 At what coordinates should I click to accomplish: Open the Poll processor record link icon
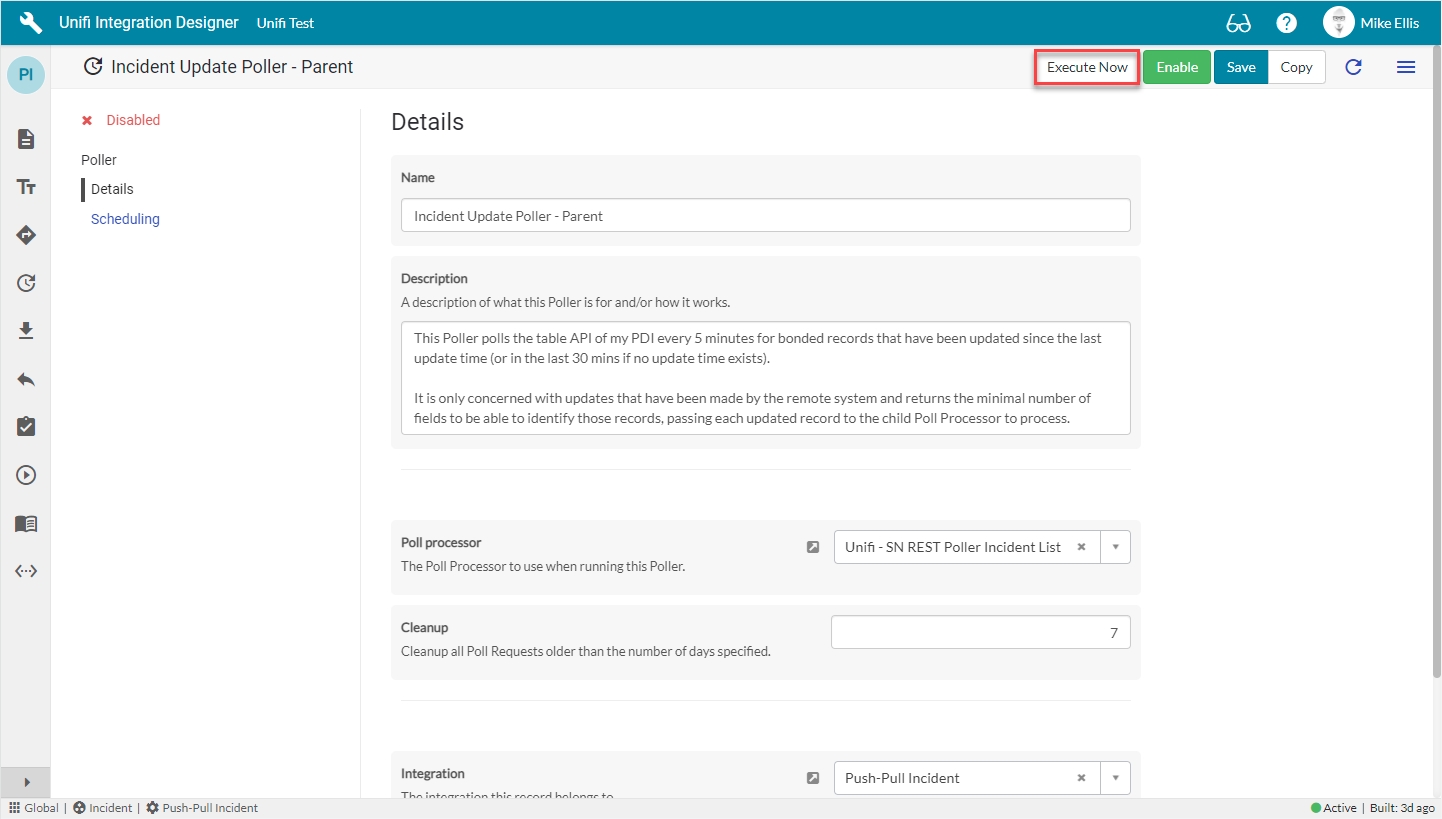(x=813, y=547)
